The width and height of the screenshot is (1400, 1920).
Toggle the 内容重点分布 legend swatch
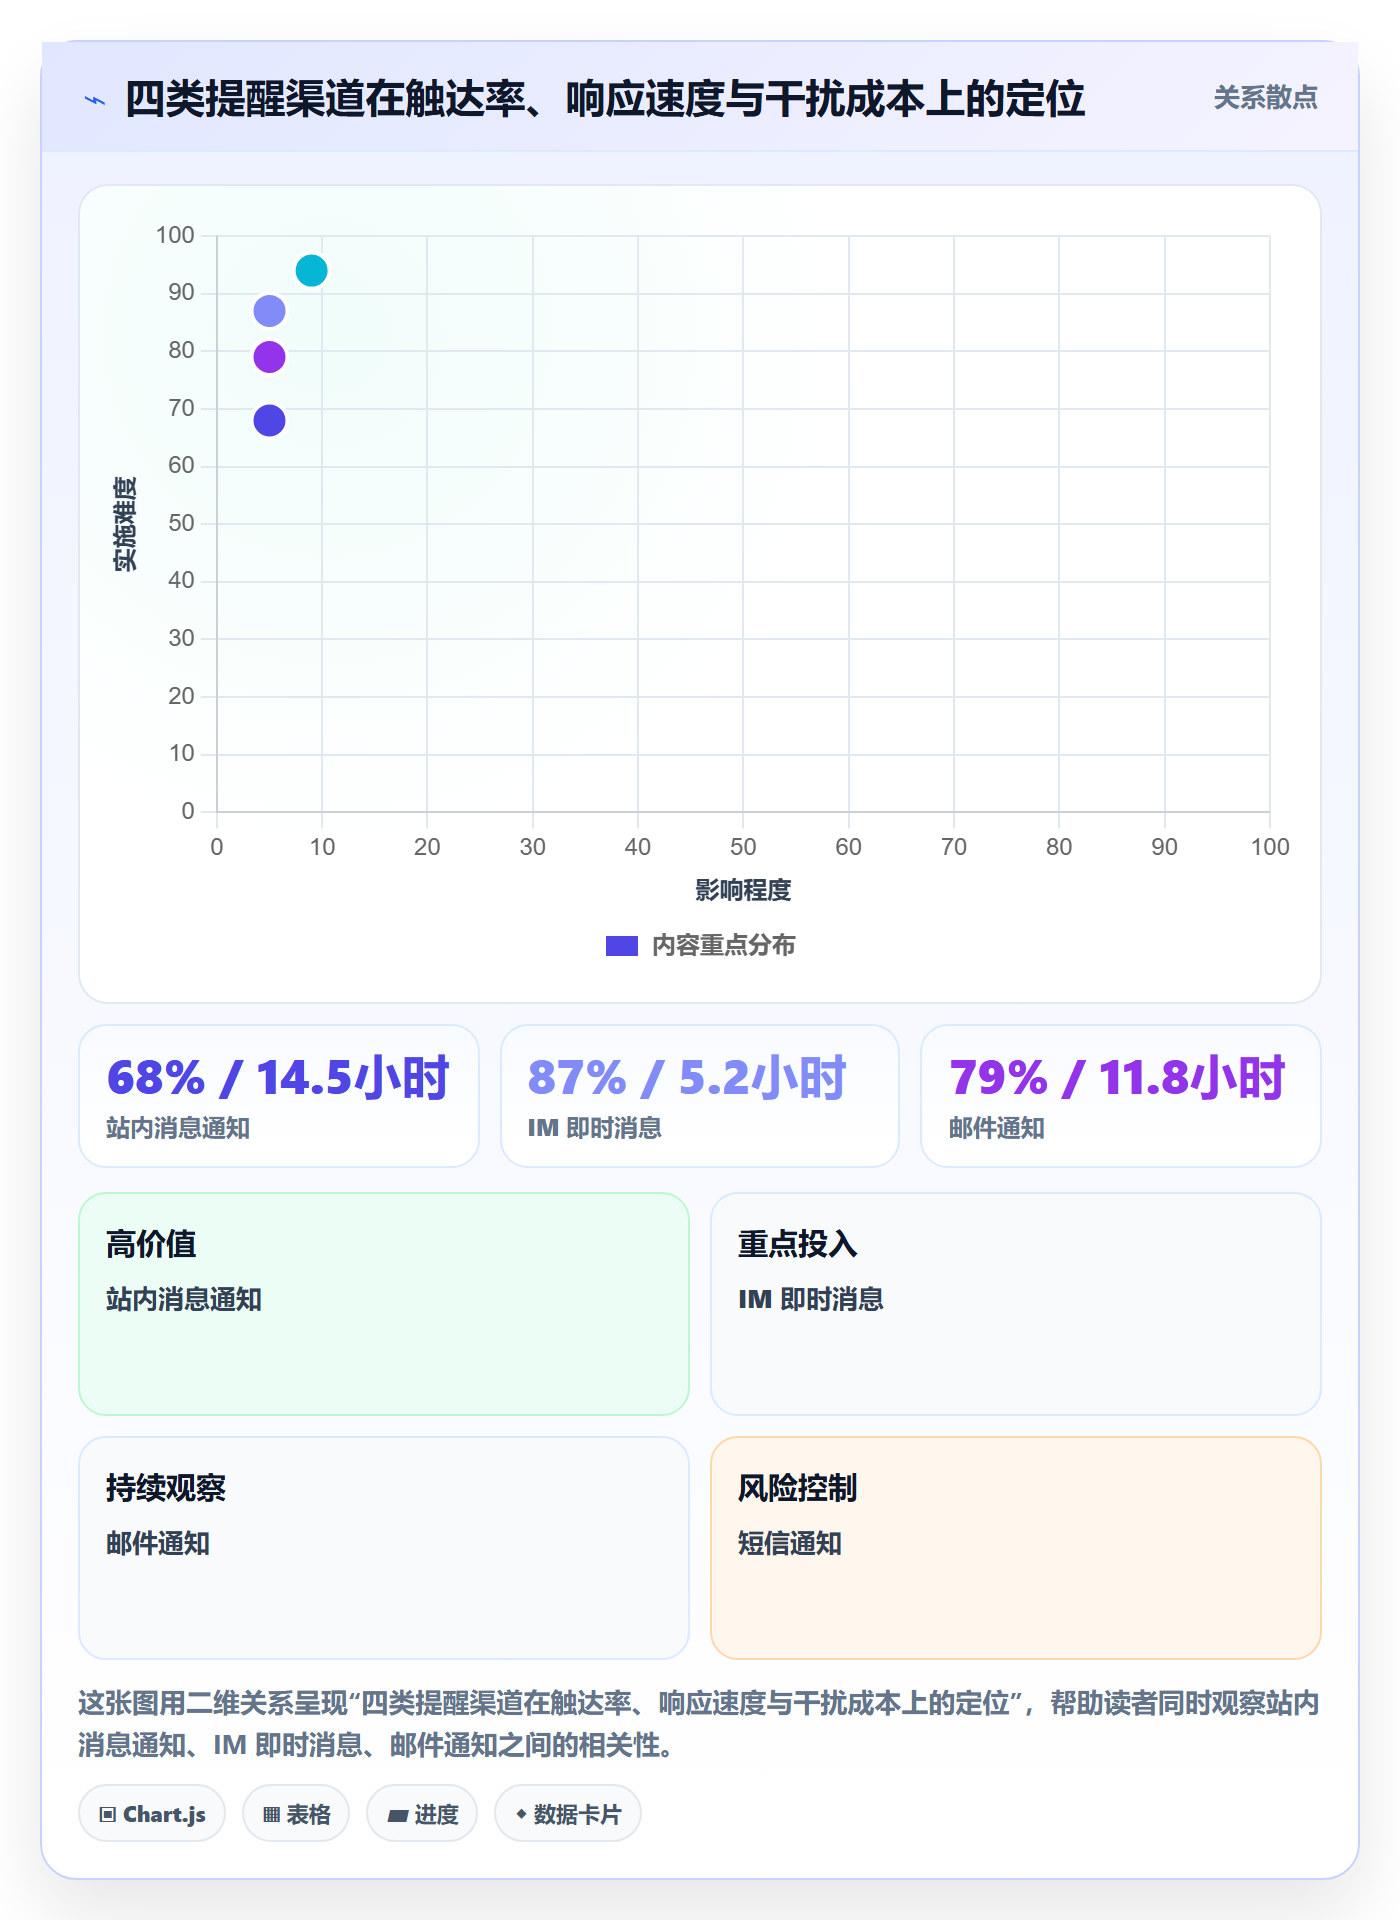click(622, 946)
